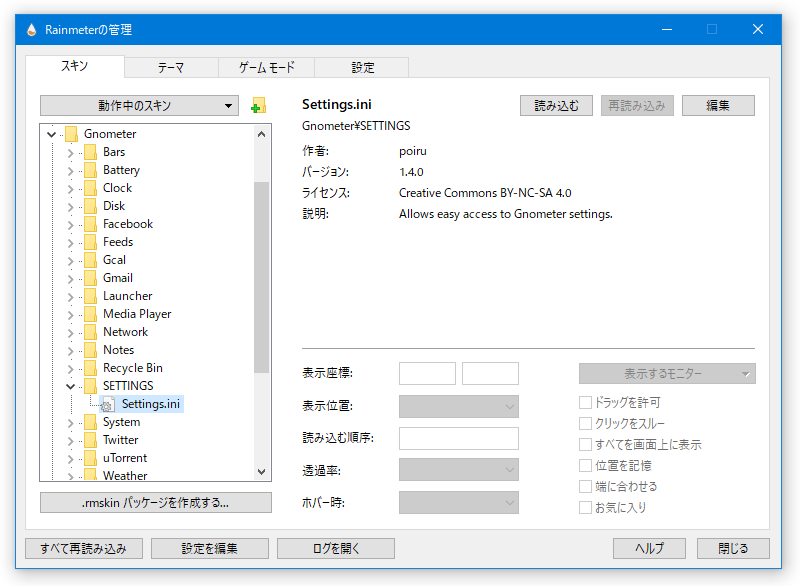Screen dimensions: 800x586
Task: Click the add new skin folder icon
Action: coord(259,106)
